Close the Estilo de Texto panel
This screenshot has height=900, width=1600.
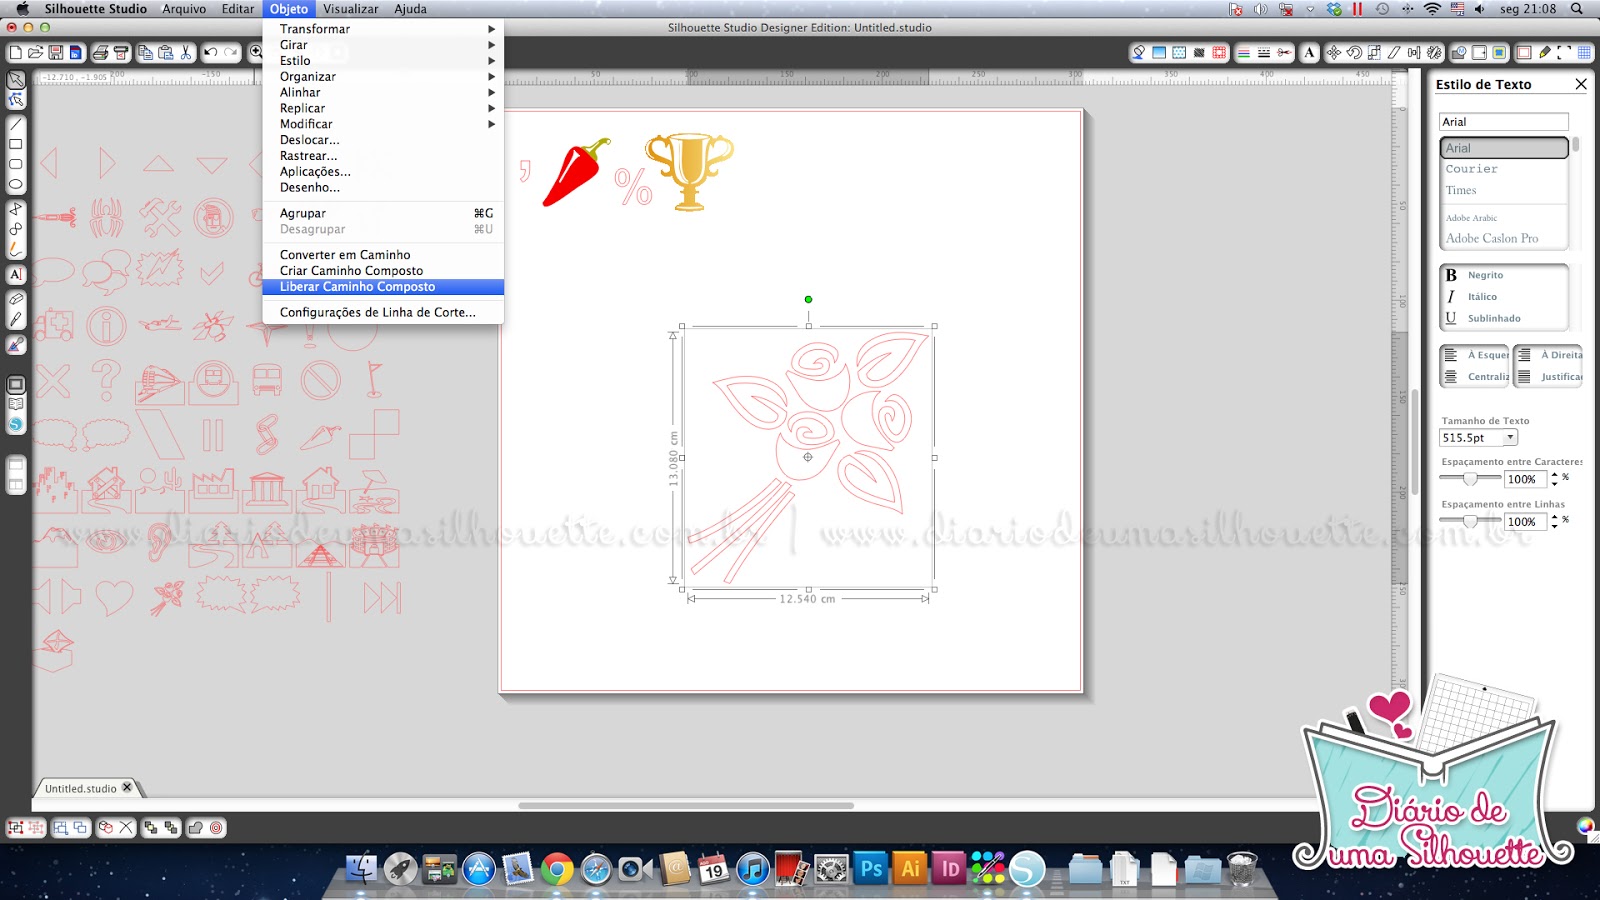[1581, 84]
